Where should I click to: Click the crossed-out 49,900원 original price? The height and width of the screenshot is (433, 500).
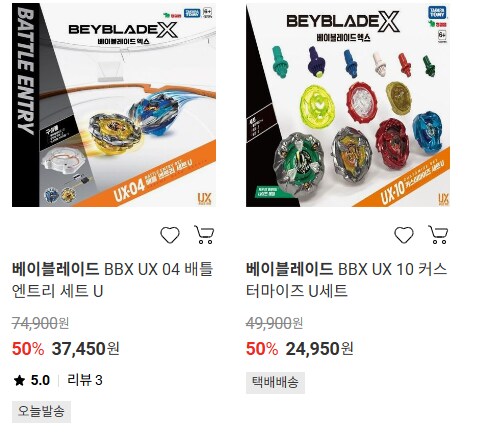(274, 323)
